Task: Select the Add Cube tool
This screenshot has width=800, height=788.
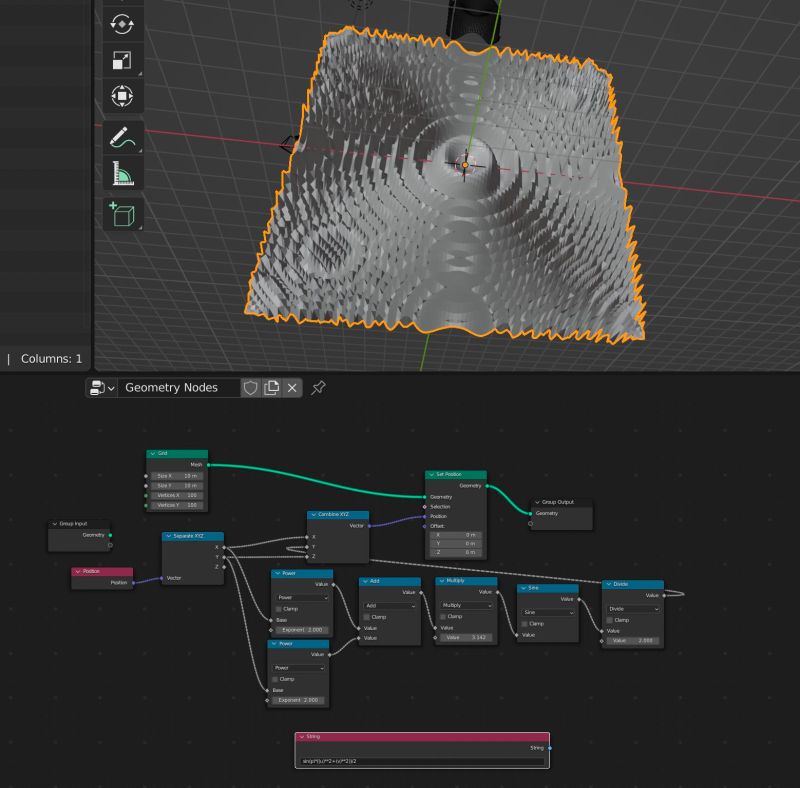Action: (x=125, y=214)
